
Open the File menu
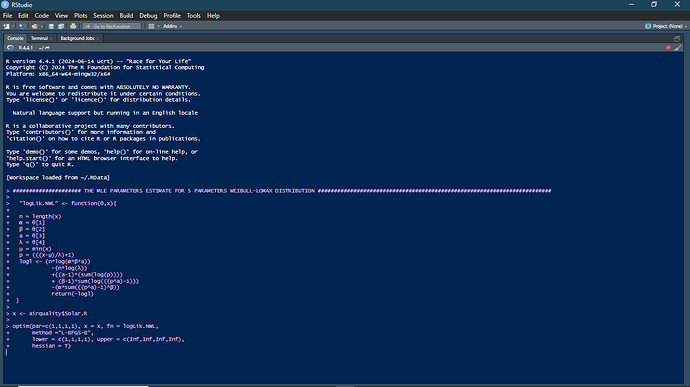(x=7, y=16)
